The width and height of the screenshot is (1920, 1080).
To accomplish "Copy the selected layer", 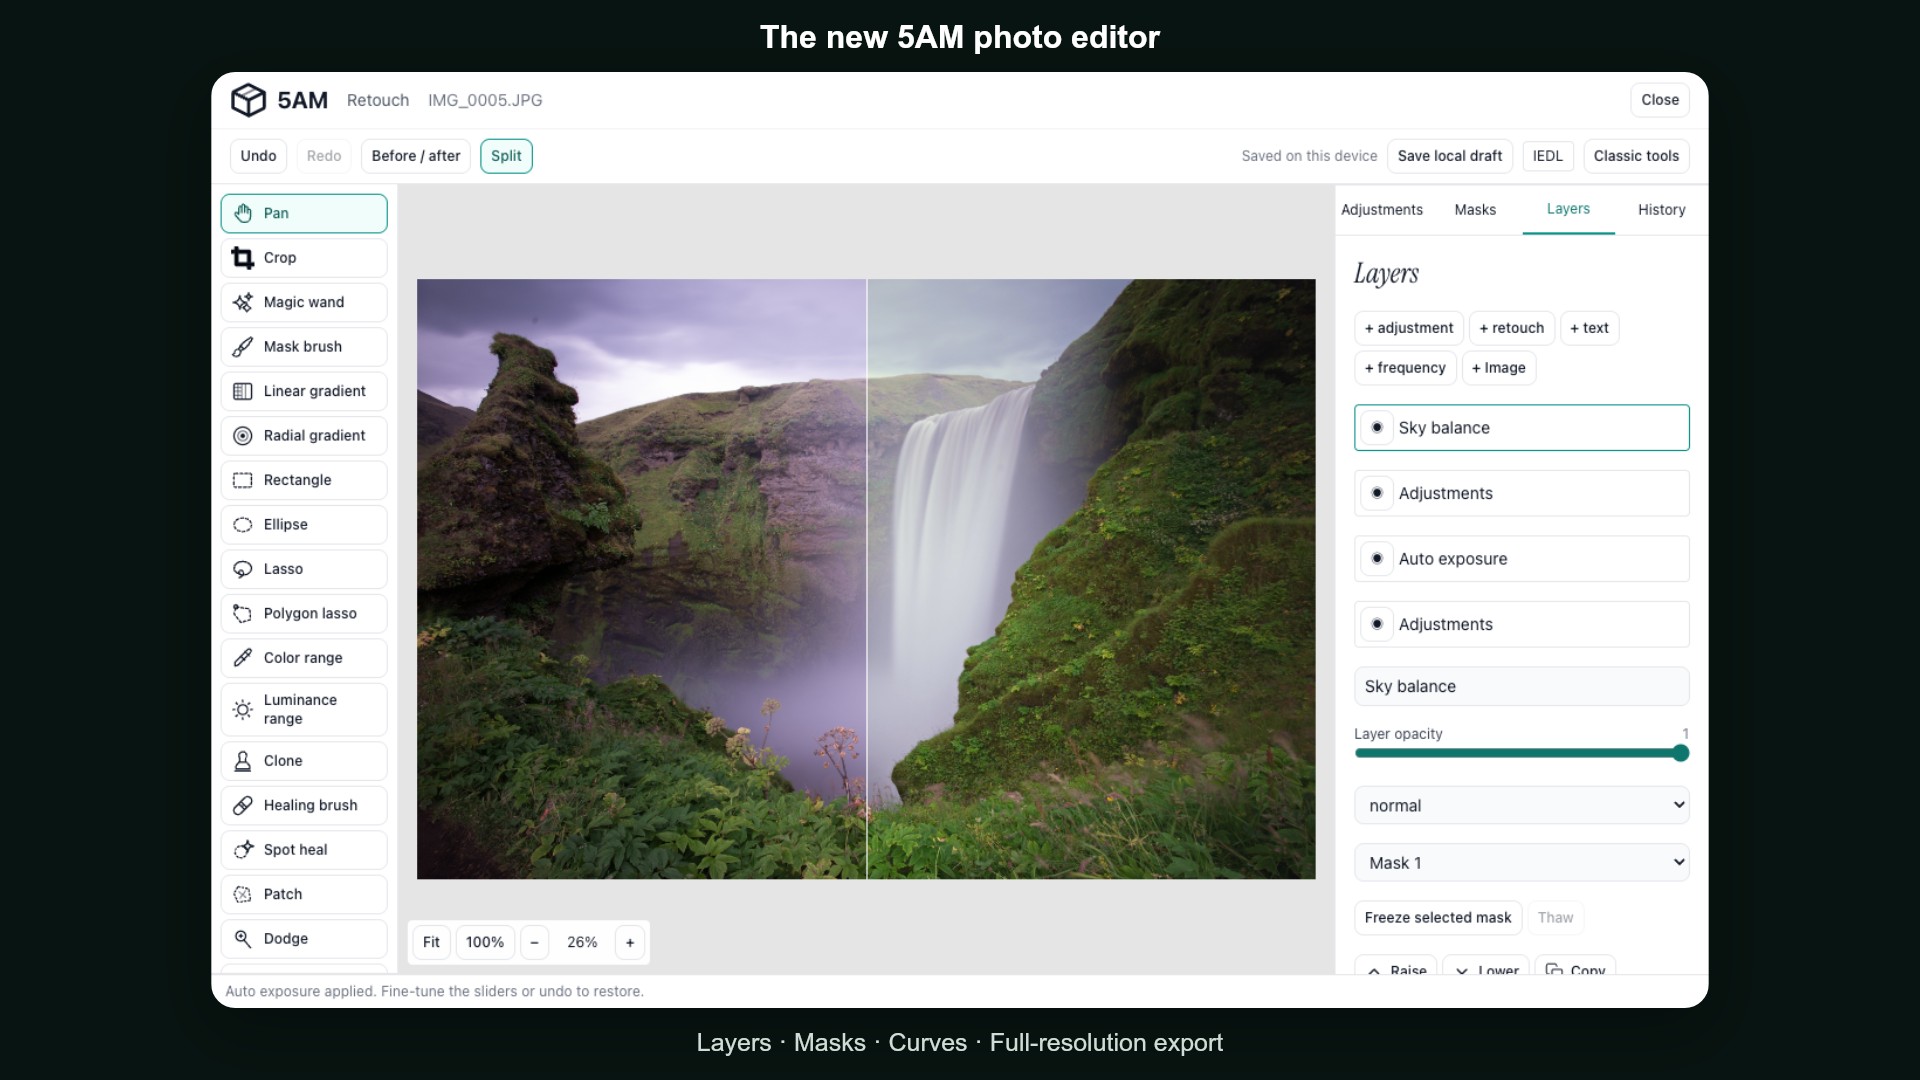I will (x=1575, y=967).
